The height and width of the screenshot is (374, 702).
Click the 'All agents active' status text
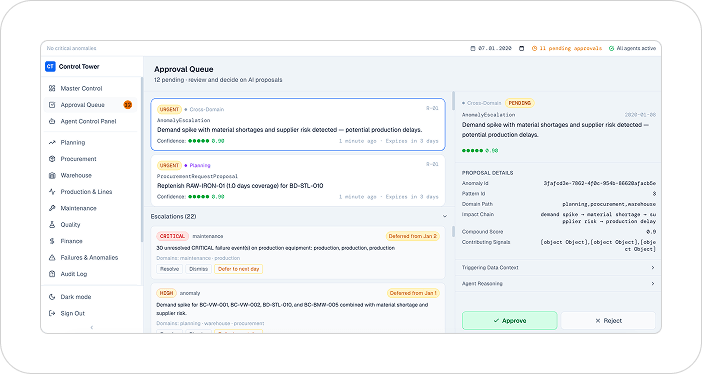tap(636, 48)
